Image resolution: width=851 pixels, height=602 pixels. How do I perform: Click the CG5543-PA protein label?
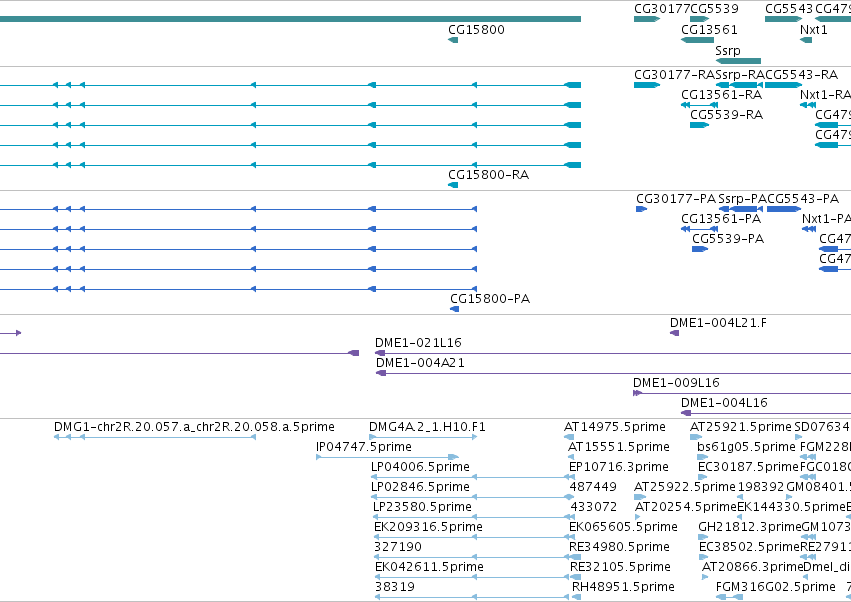click(803, 199)
